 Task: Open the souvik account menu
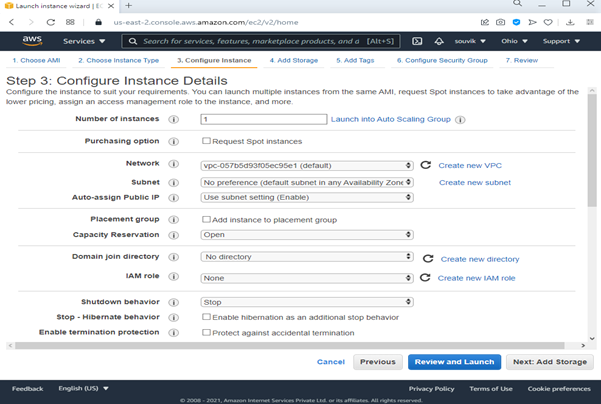470,41
